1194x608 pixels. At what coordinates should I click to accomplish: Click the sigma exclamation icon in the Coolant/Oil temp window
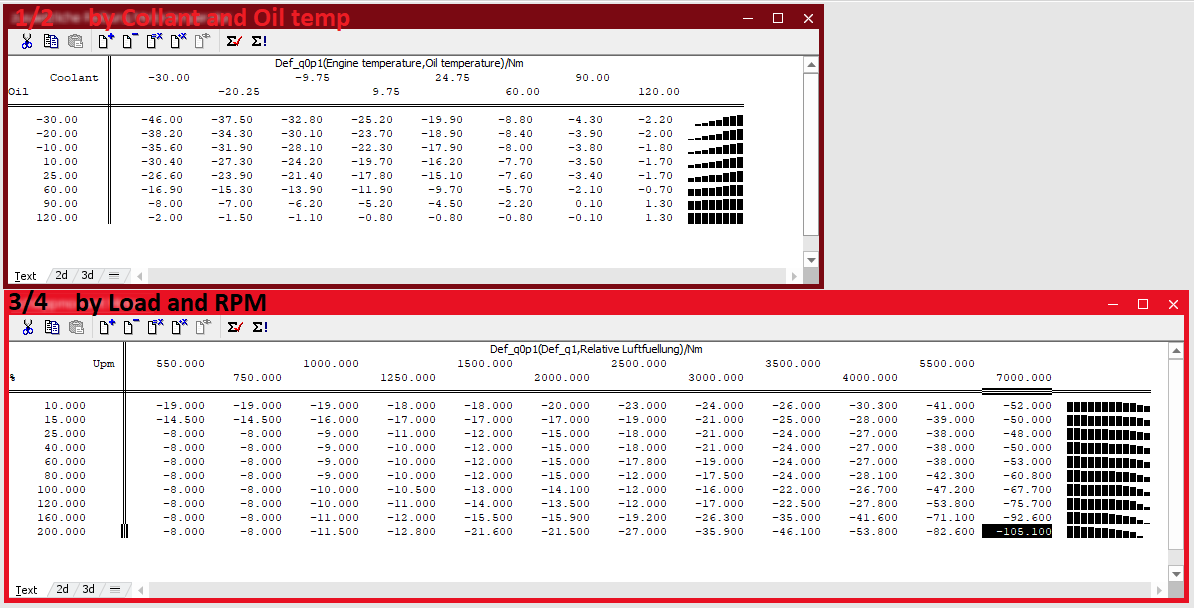[x=259, y=41]
